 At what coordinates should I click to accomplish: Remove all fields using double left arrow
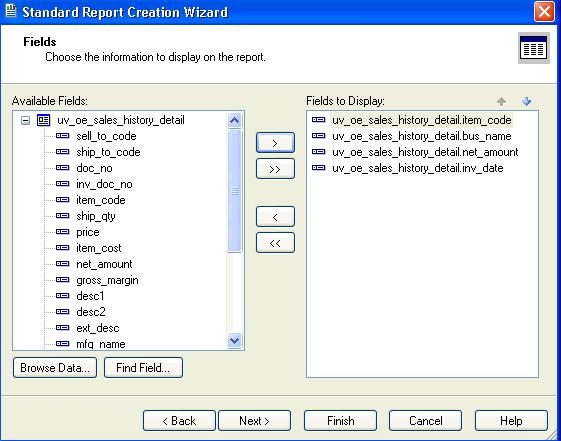coord(275,243)
